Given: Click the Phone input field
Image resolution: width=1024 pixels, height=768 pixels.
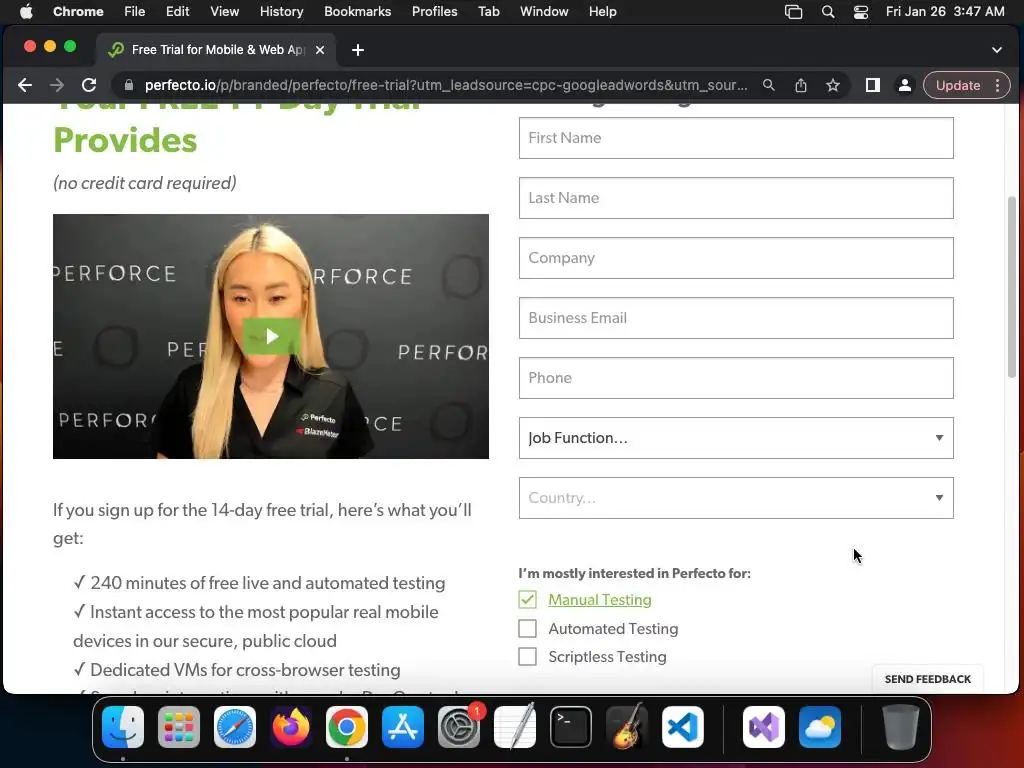Looking at the screenshot, I should (x=736, y=378).
